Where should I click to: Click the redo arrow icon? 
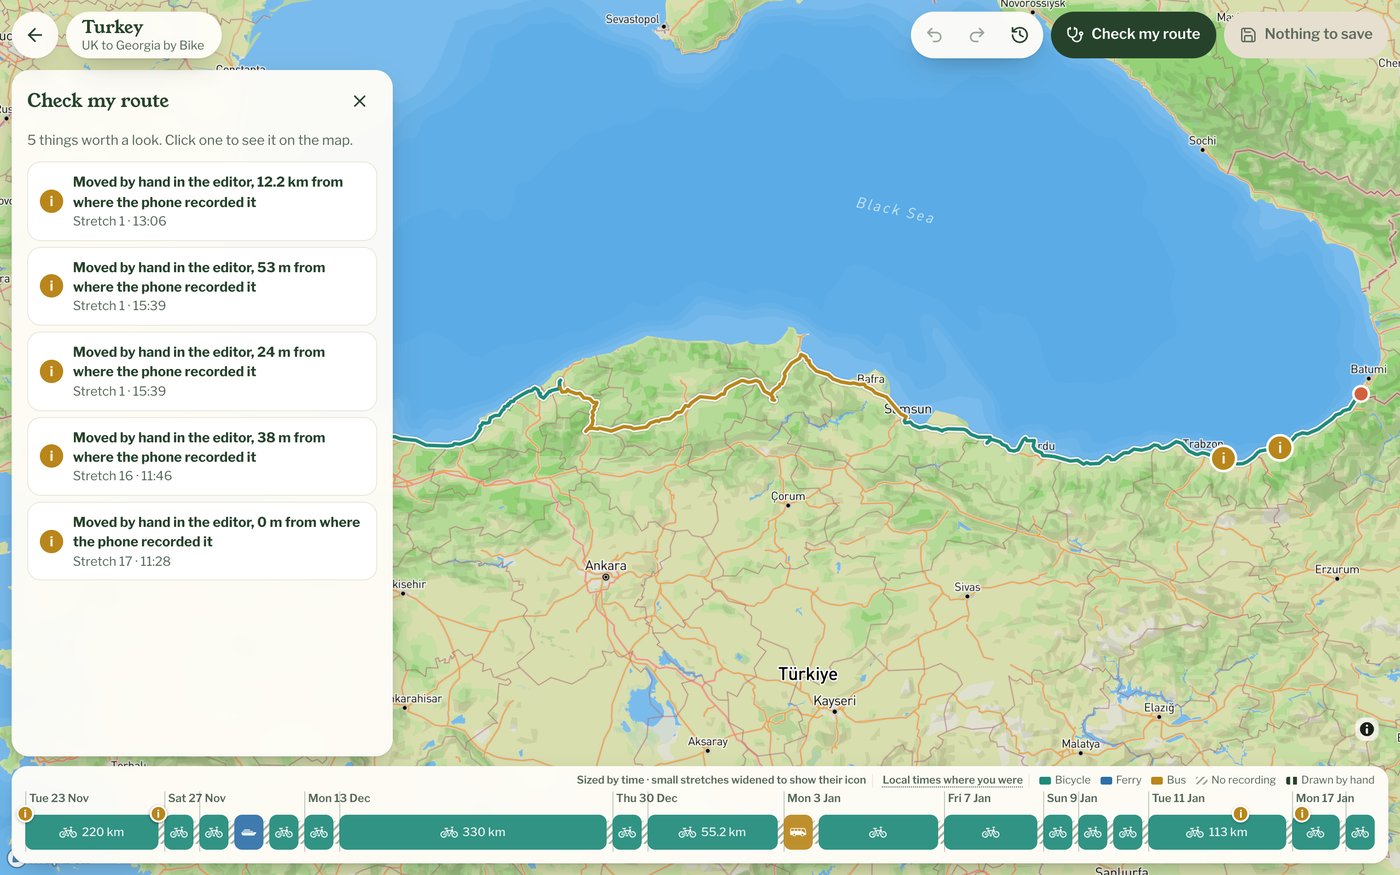977,35
